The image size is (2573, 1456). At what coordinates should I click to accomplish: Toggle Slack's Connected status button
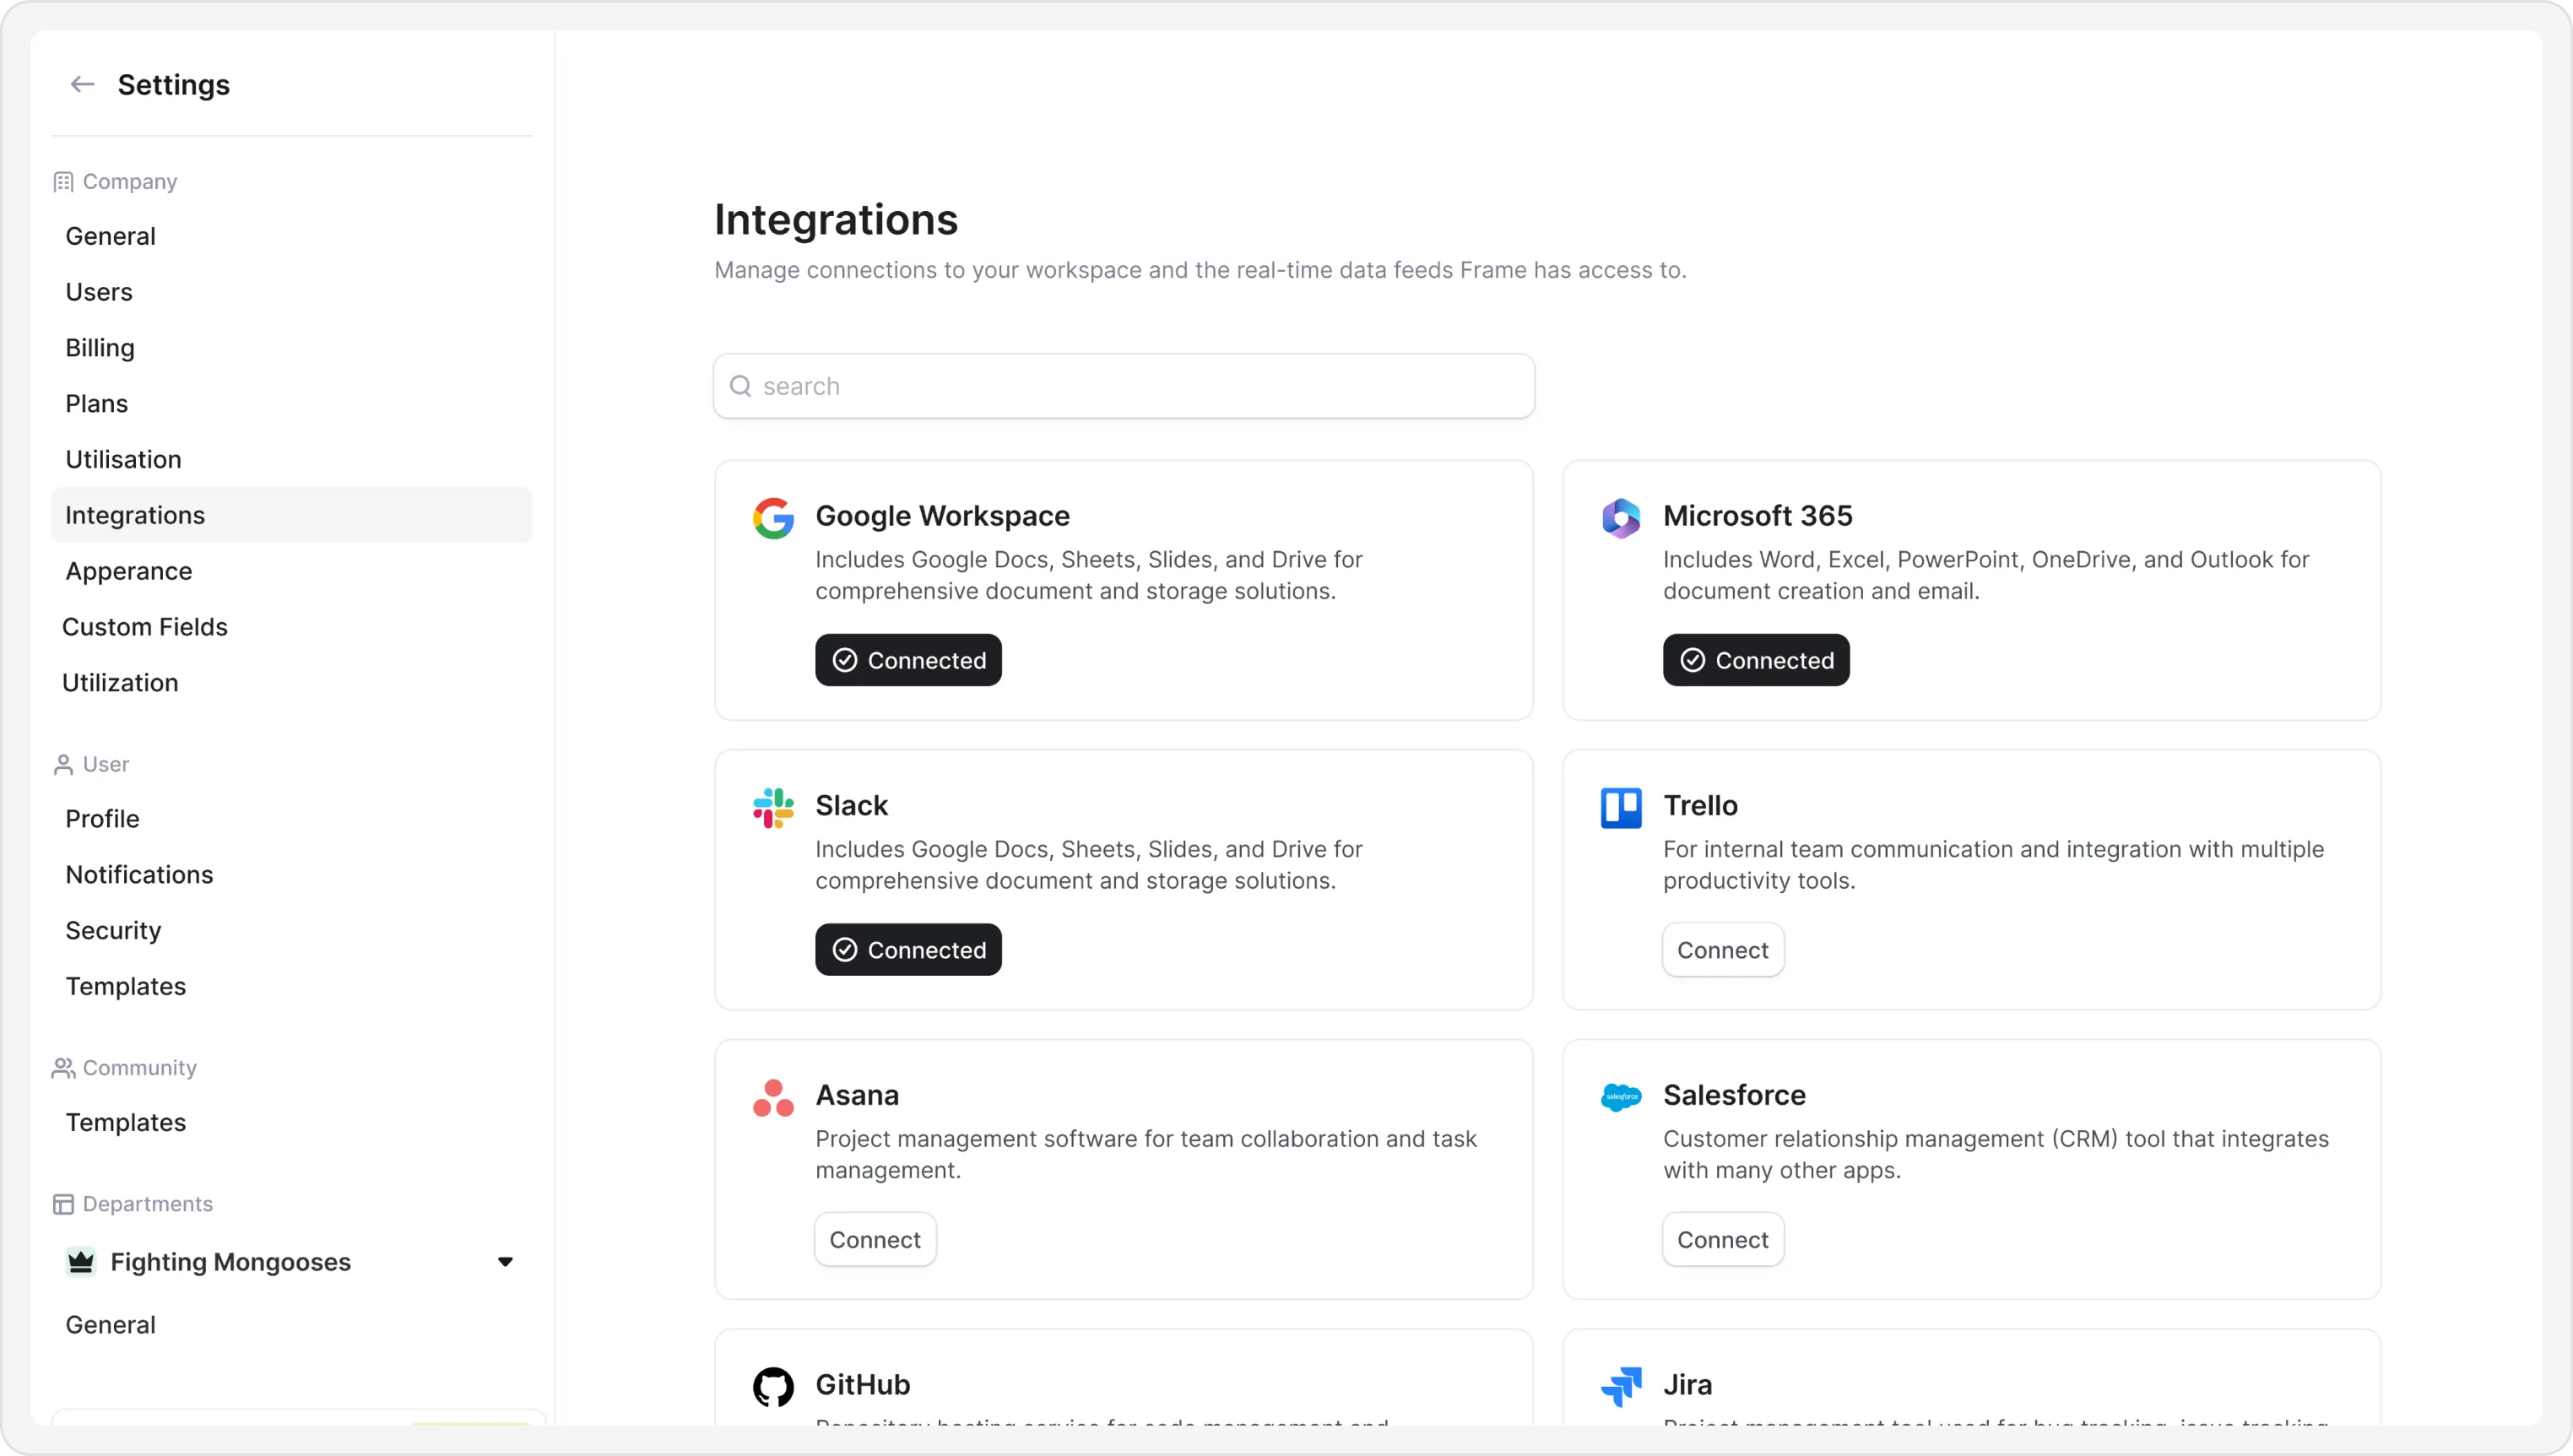908,950
